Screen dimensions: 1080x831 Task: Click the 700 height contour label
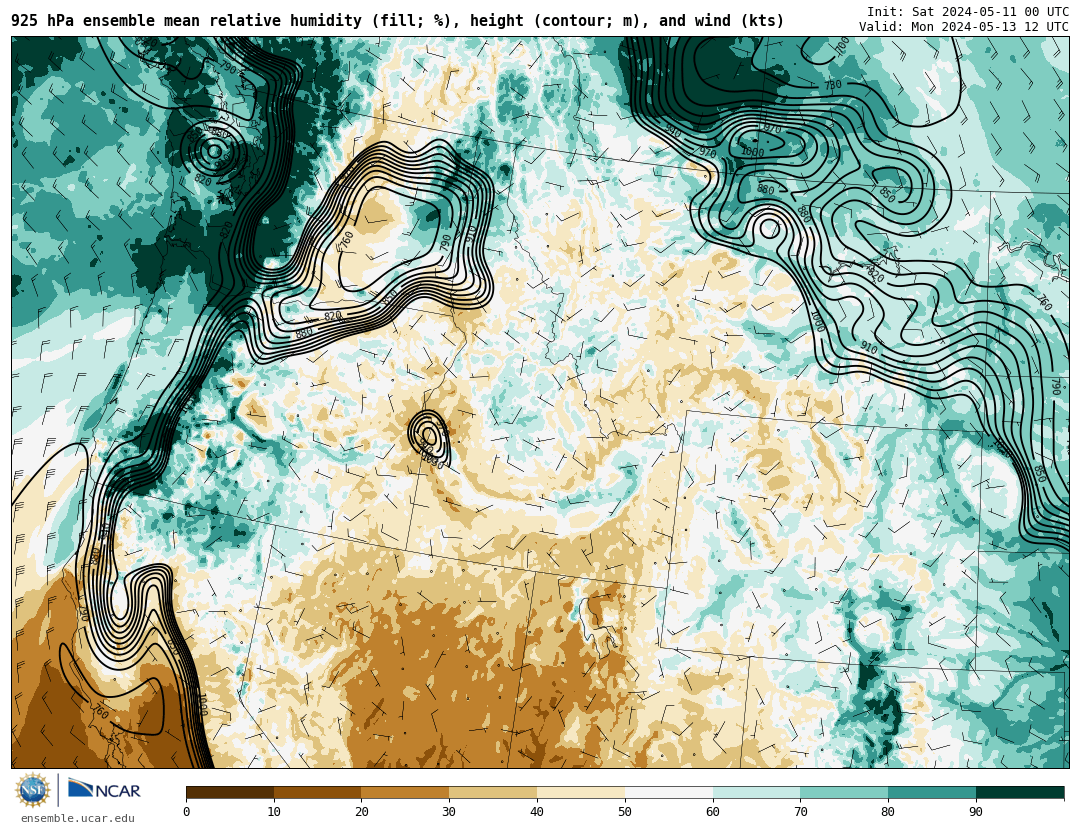tap(842, 46)
